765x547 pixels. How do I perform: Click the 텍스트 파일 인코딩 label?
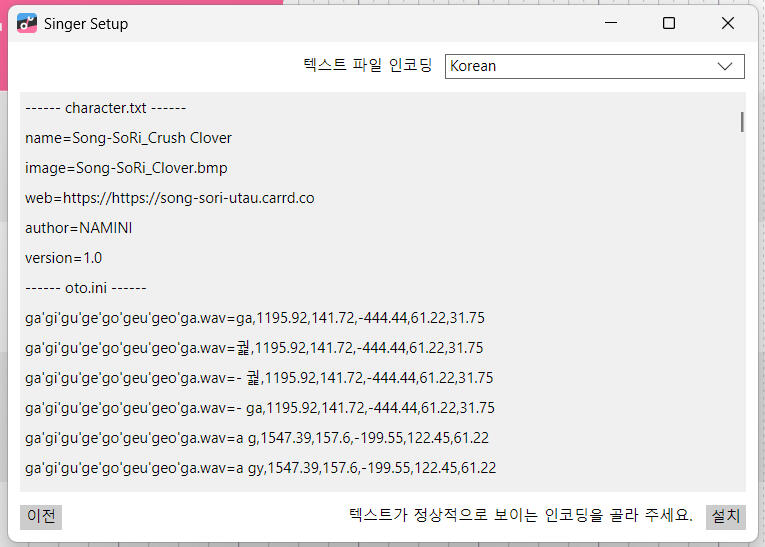click(367, 66)
